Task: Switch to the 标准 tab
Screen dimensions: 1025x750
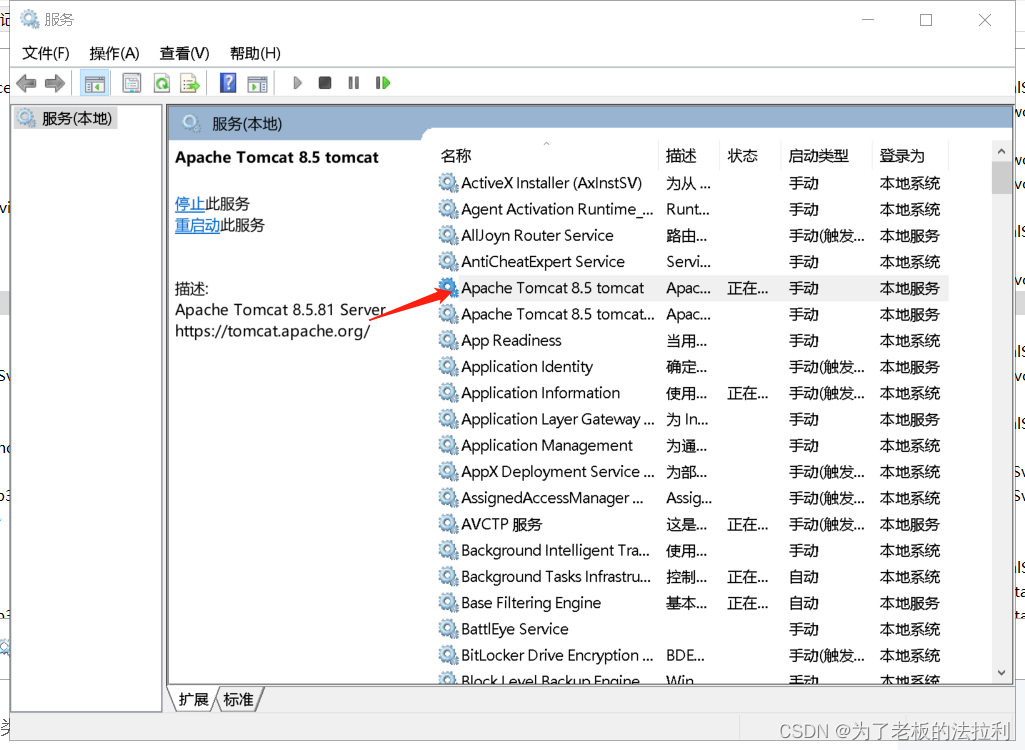Action: [239, 700]
